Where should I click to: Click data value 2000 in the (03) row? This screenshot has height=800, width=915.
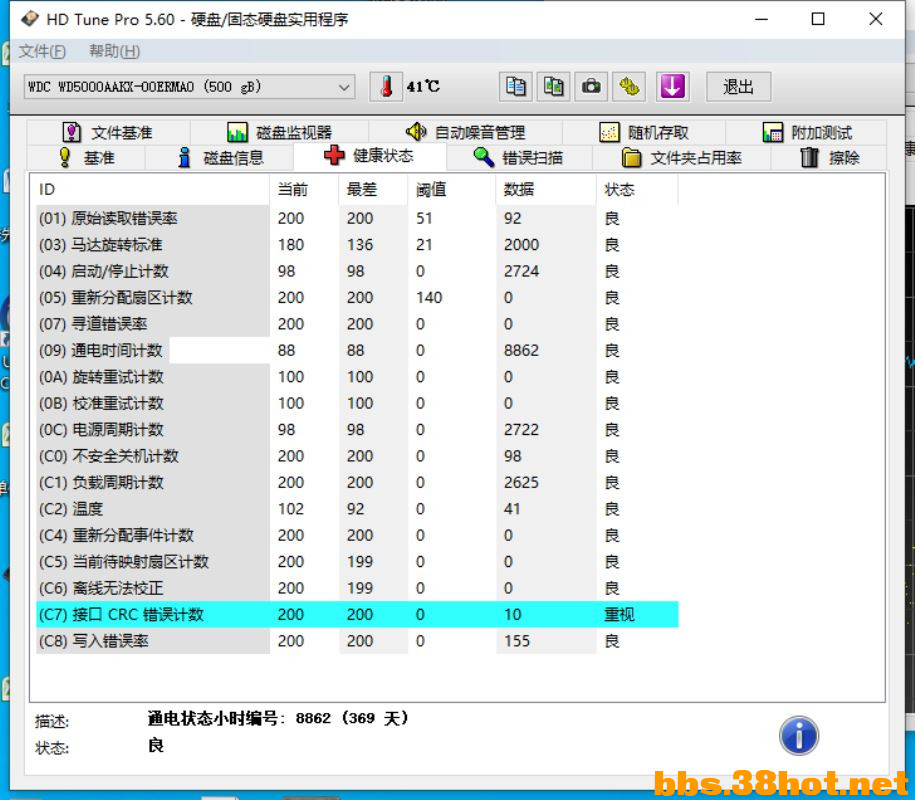point(521,244)
